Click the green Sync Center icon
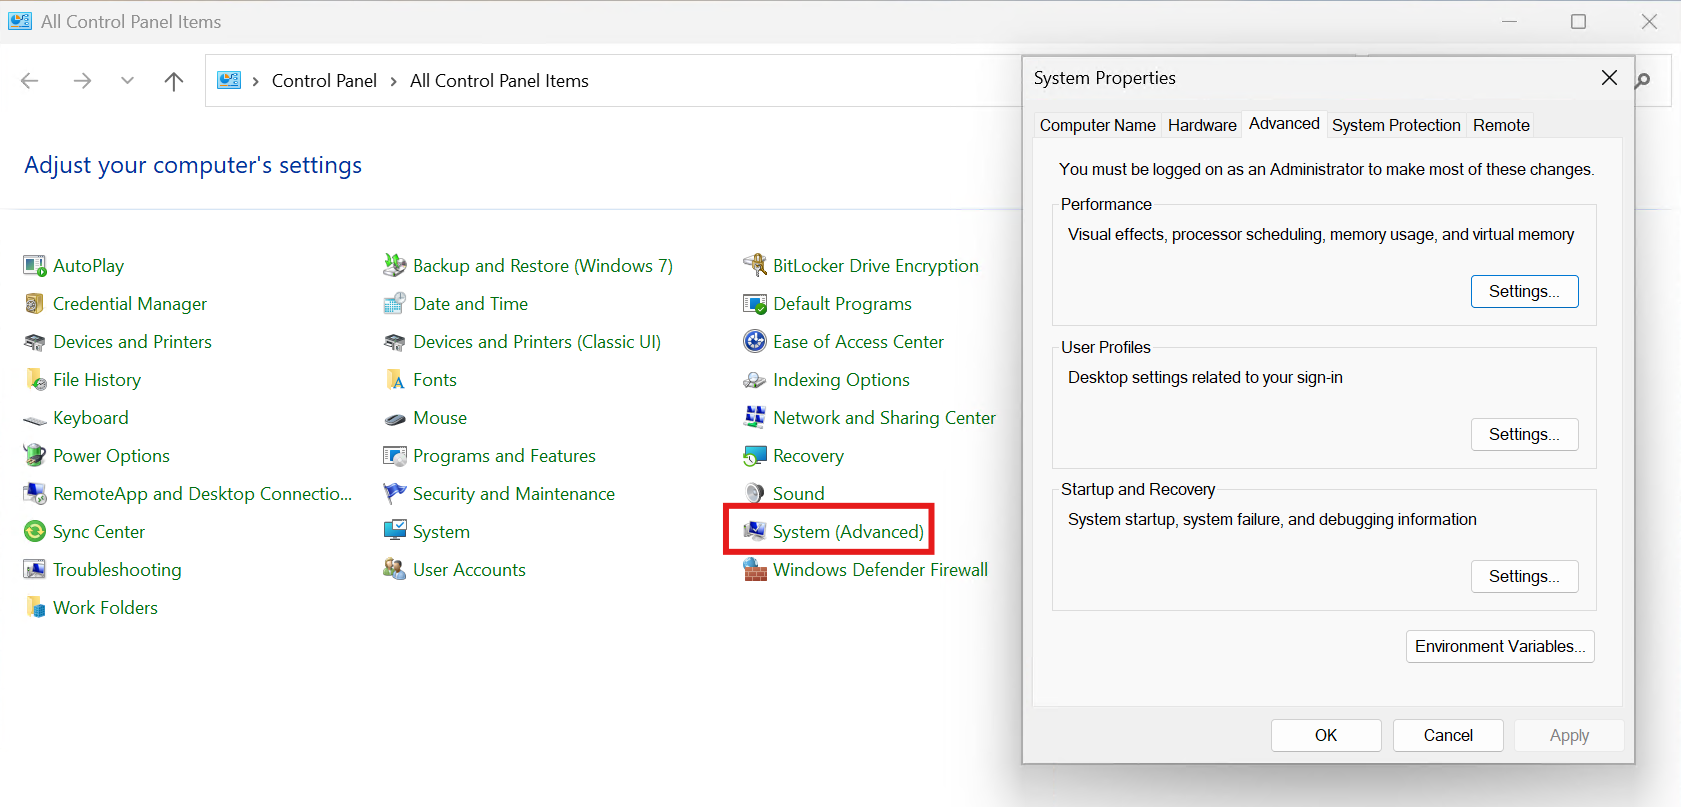Screen dimensions: 1681x807 coord(35,532)
